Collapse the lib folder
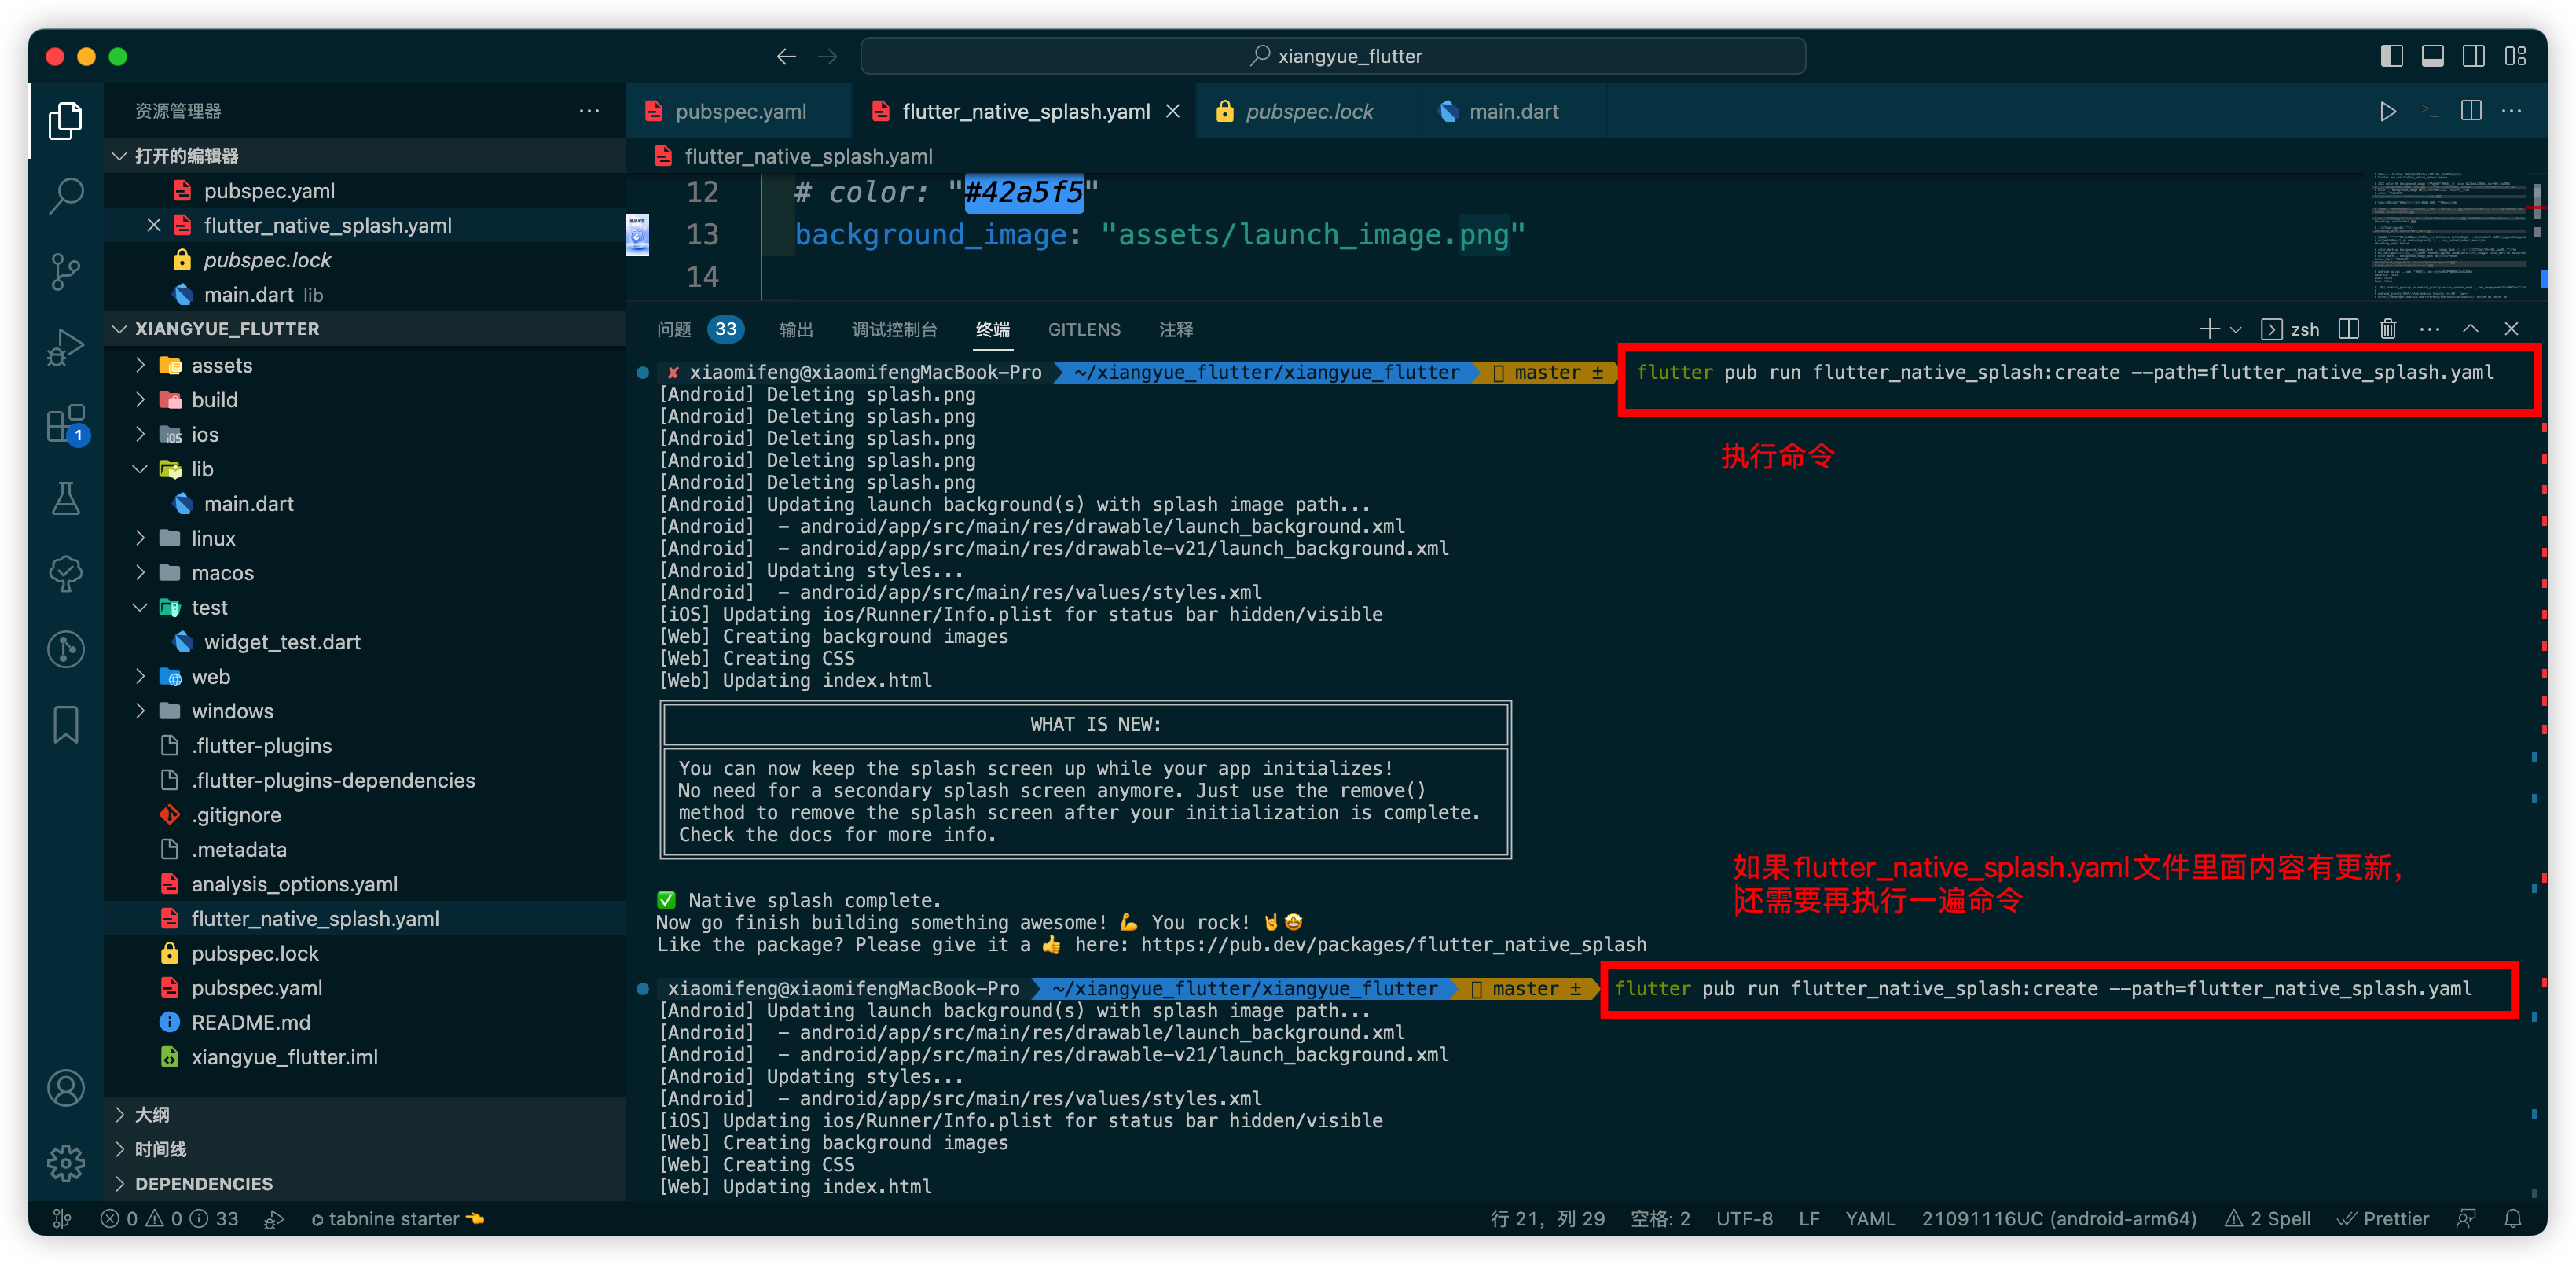This screenshot has width=2576, height=1264. click(x=365, y=469)
